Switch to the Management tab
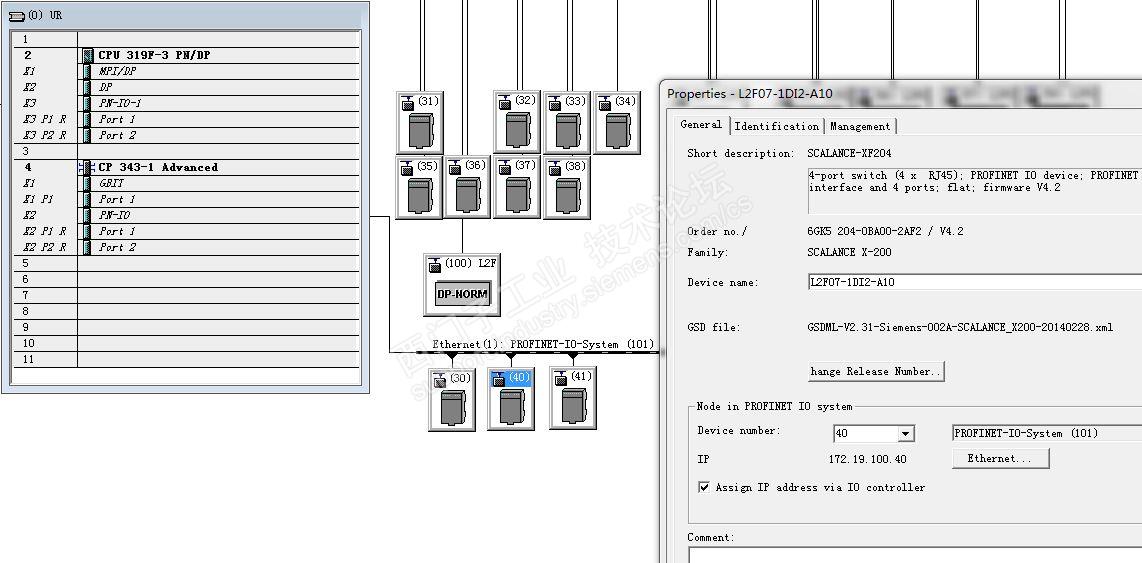Screen dimensions: 1142x563 tap(859, 126)
